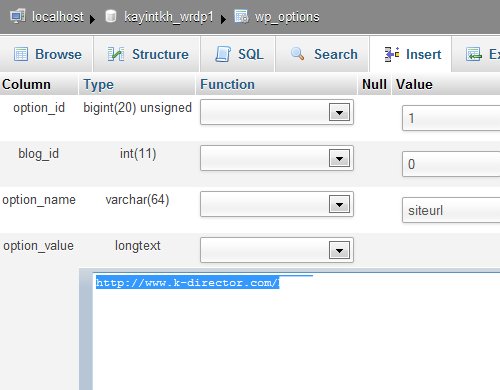
Task: Open function dropdown for option_id
Action: point(277,112)
